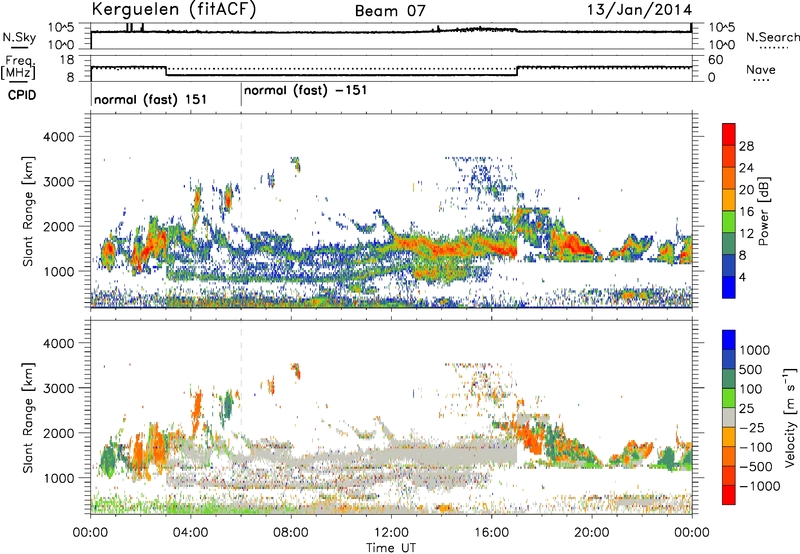This screenshot has width=800, height=554.
Task: Click the '-100' velocity colorbar tick
Action: [x=755, y=447]
